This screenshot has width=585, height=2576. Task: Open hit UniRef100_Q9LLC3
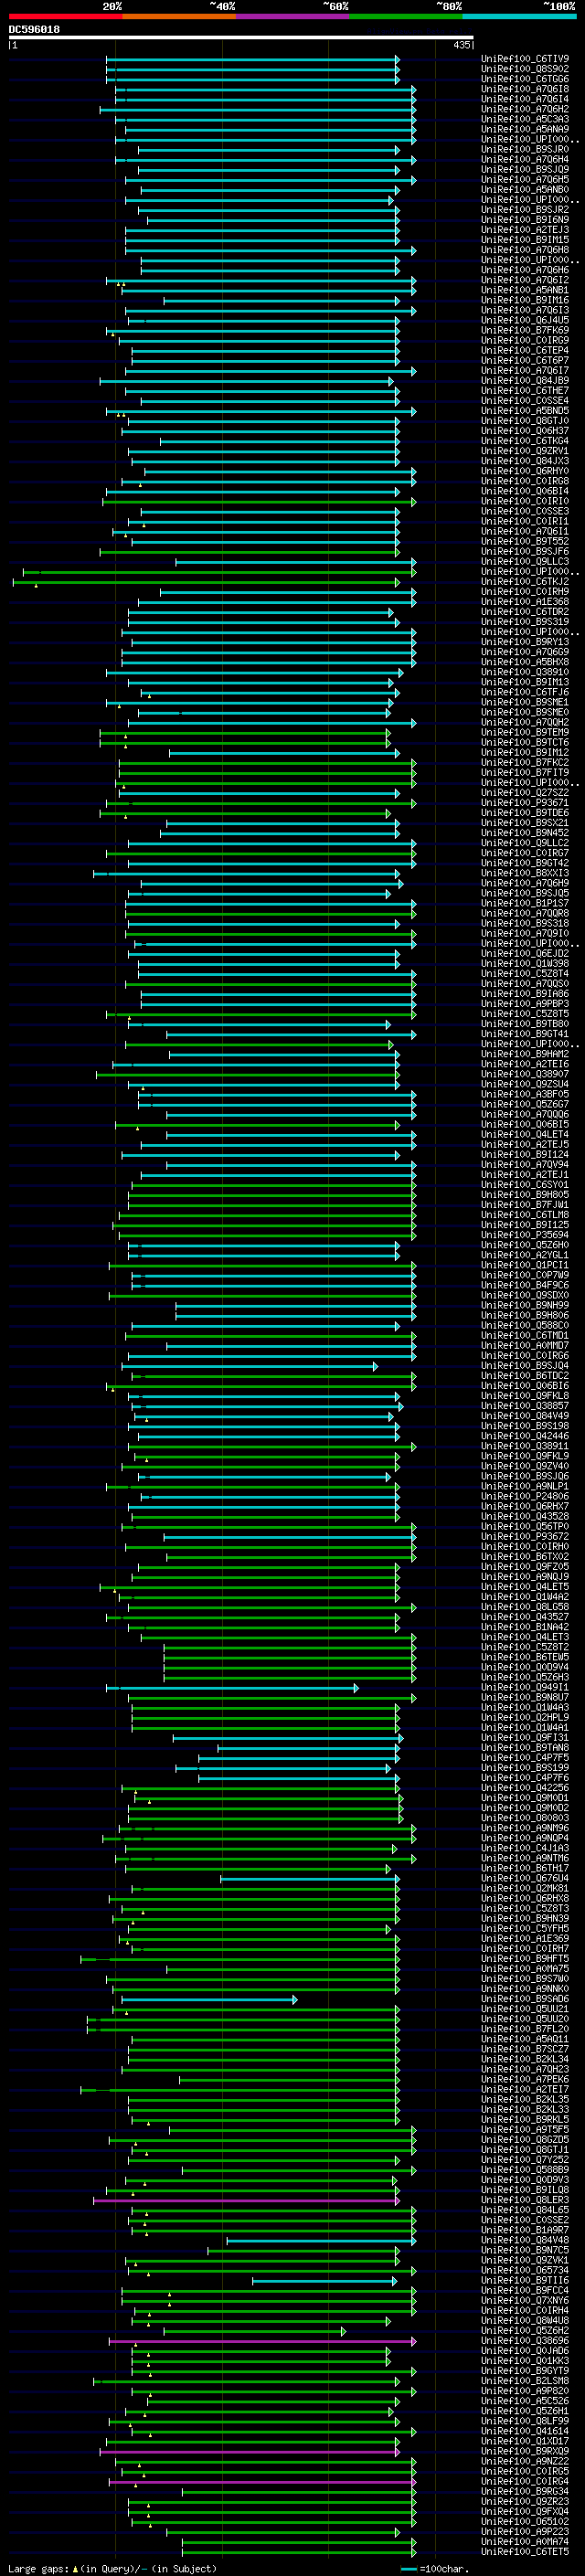(525, 562)
